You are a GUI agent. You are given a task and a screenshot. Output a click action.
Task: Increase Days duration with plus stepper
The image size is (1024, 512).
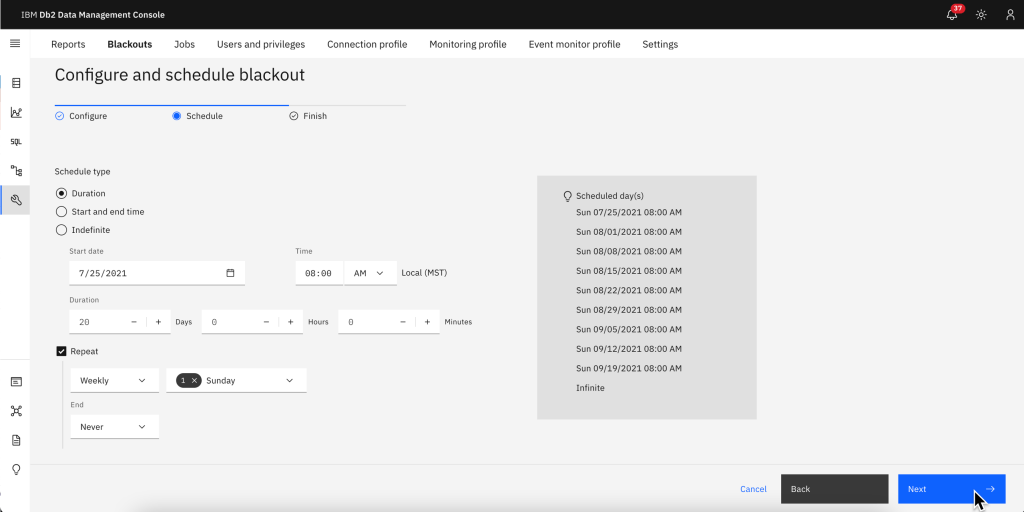pos(158,322)
